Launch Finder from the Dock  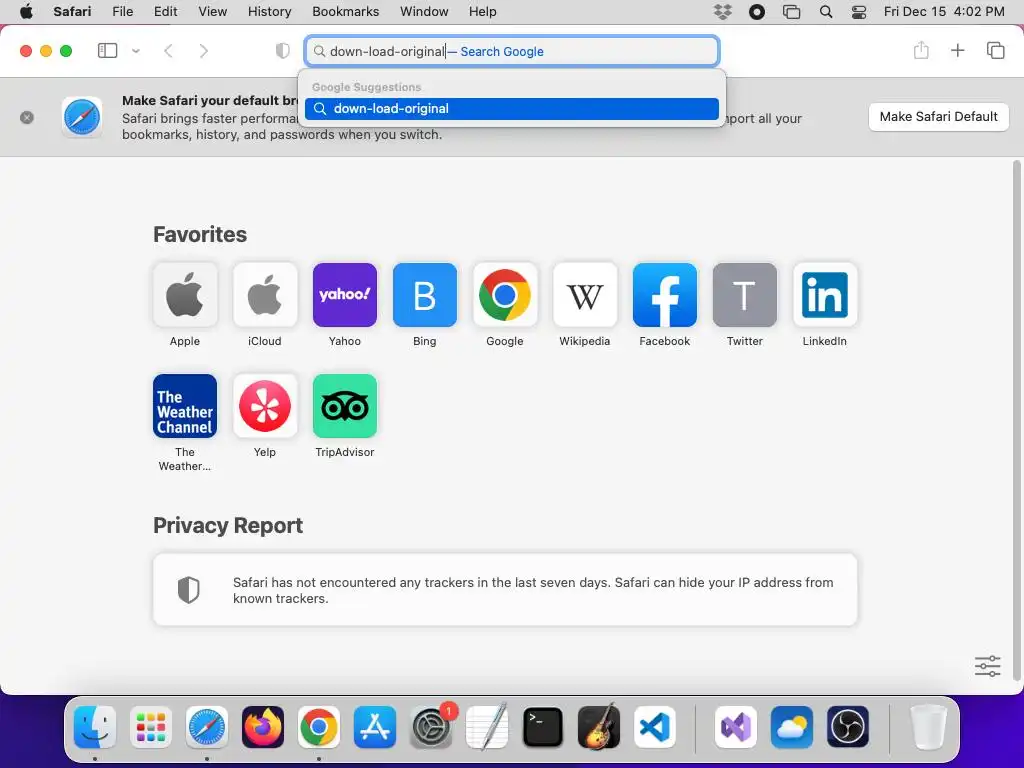coord(95,727)
